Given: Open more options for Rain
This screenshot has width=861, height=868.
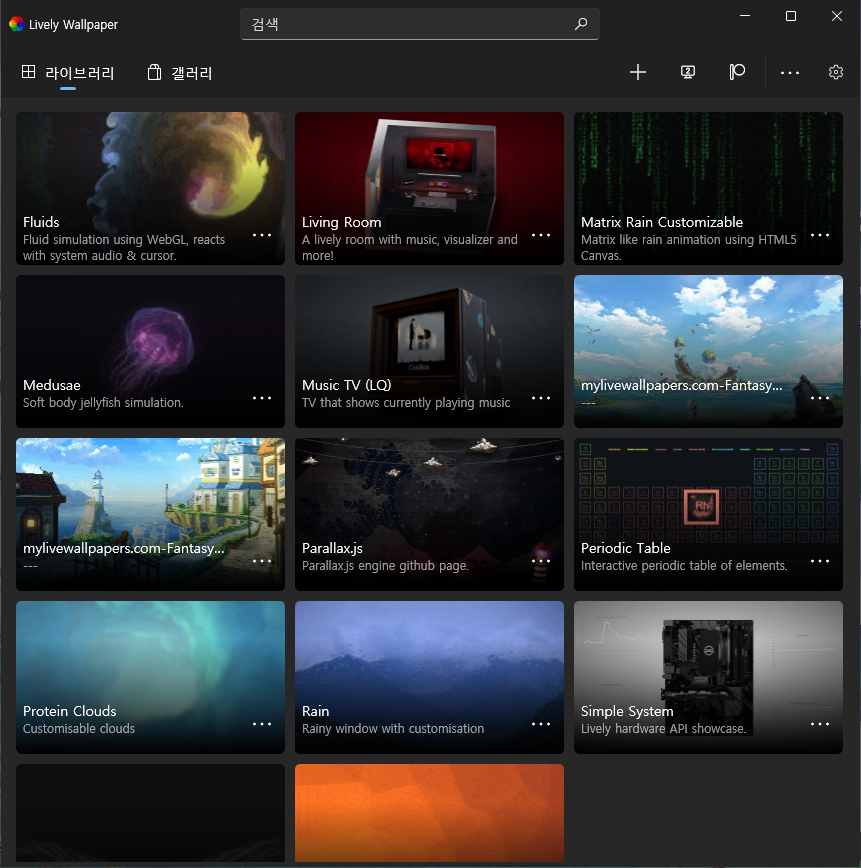Looking at the screenshot, I should click(541, 724).
